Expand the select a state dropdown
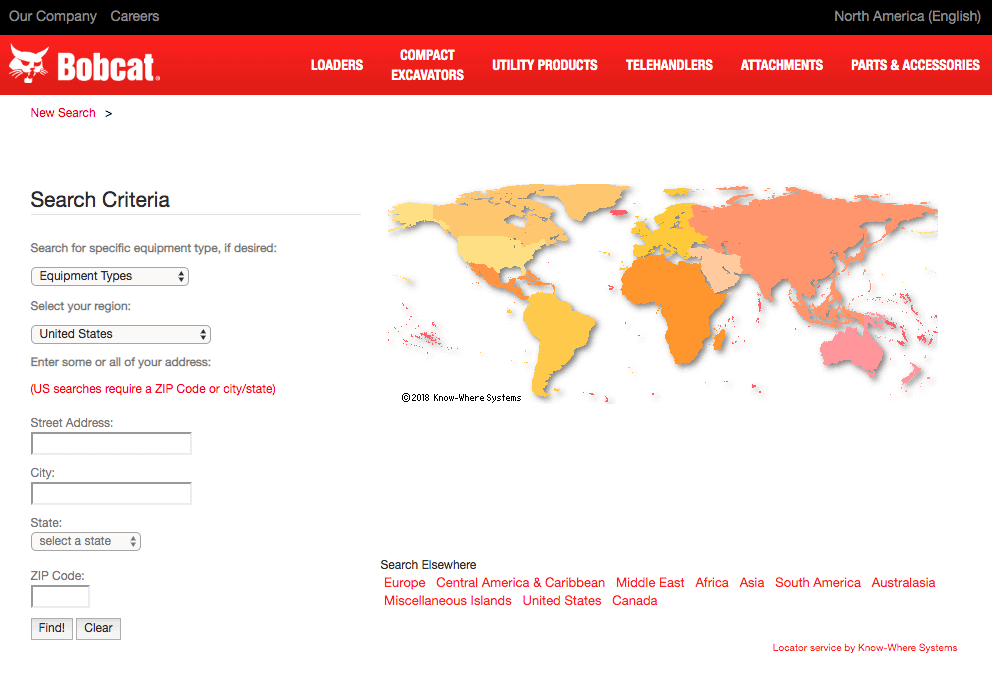Image resolution: width=992 pixels, height=673 pixels. pos(86,541)
